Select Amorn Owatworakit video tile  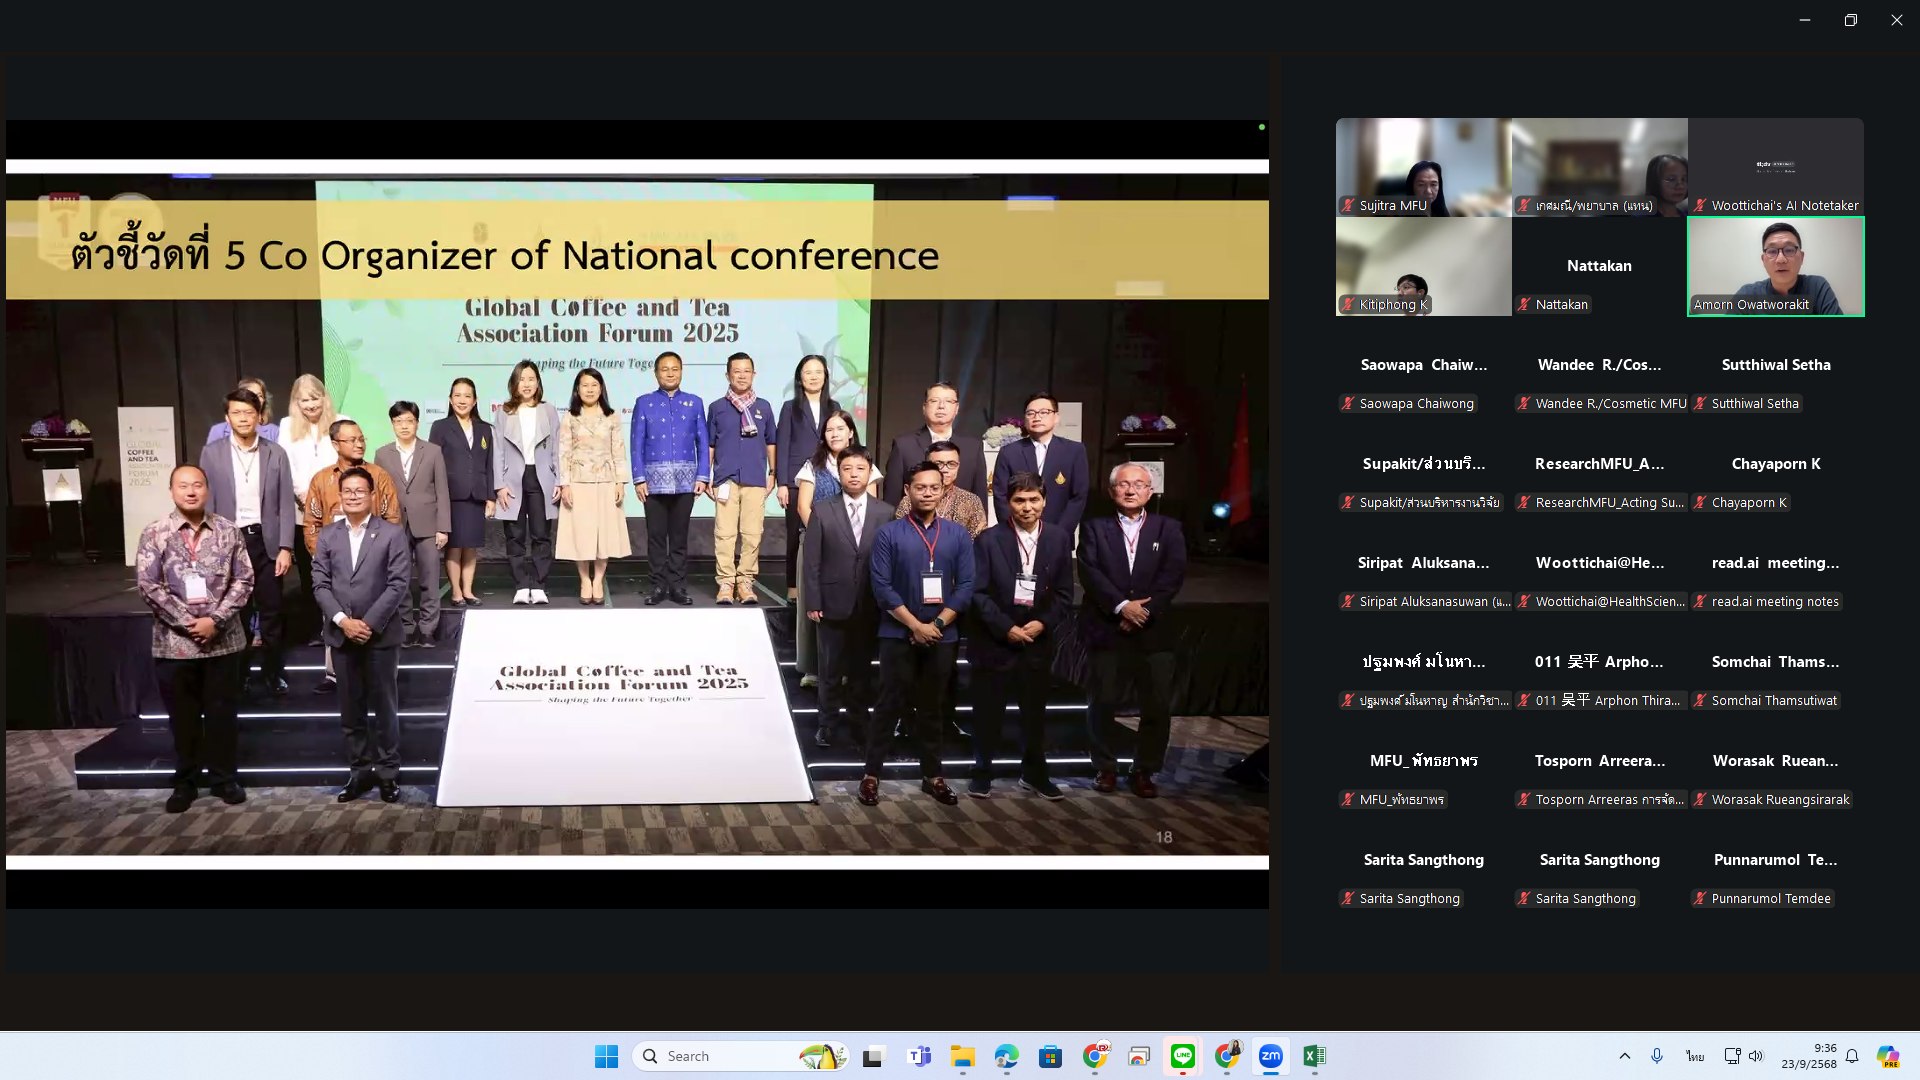[1775, 266]
